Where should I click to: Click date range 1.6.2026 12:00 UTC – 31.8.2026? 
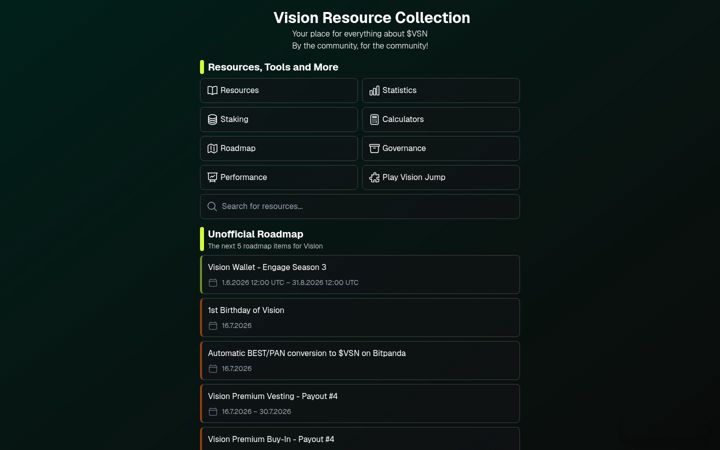(x=290, y=283)
